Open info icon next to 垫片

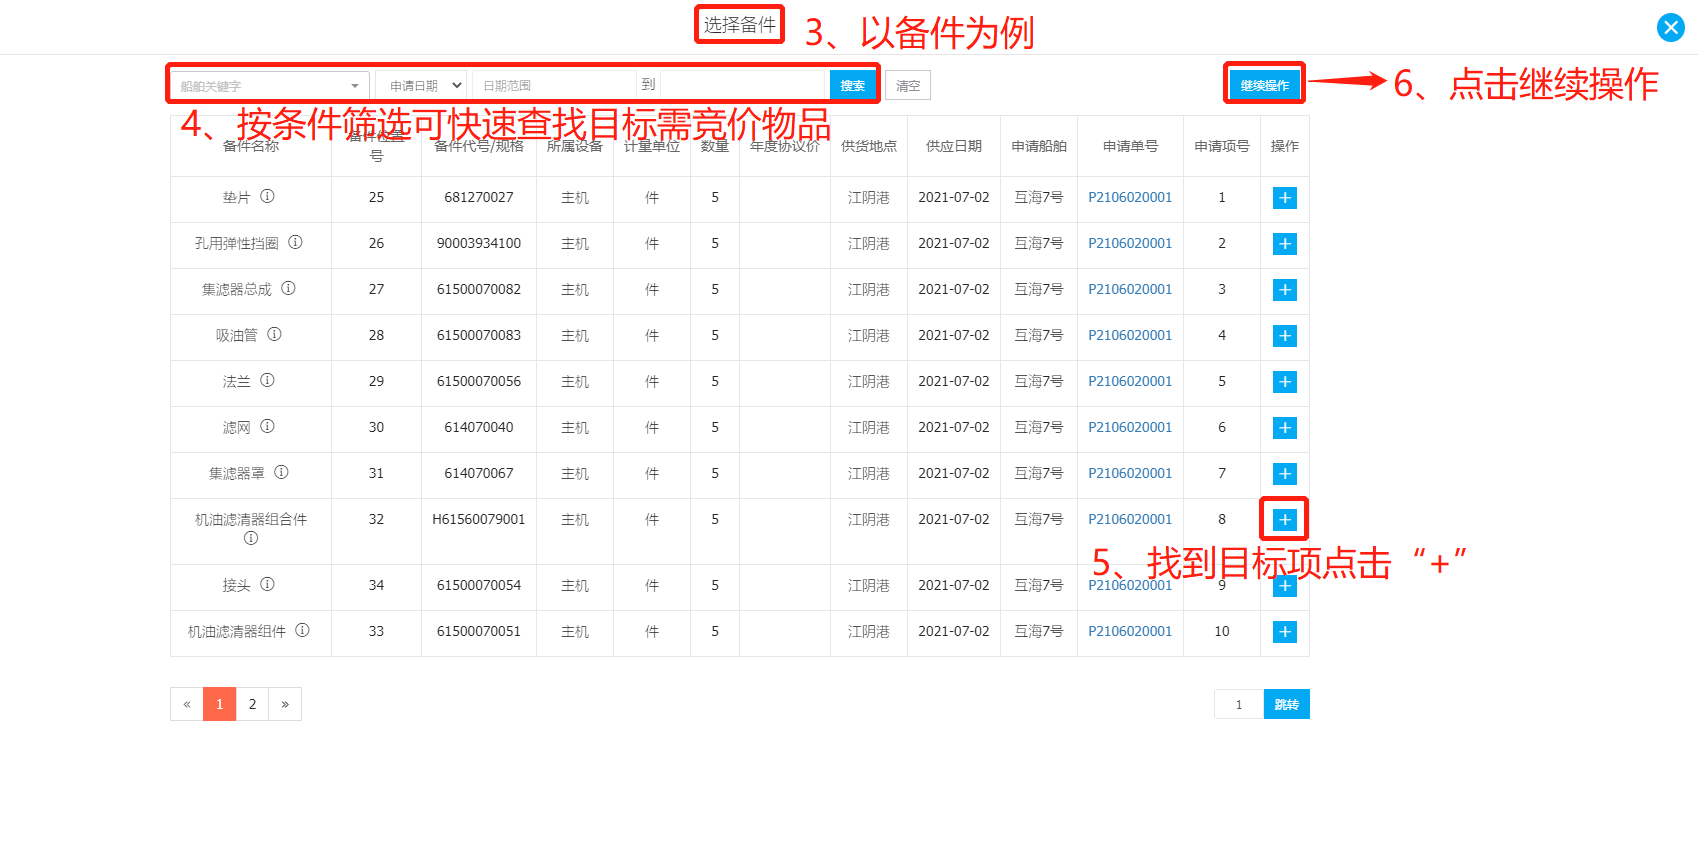tap(267, 196)
